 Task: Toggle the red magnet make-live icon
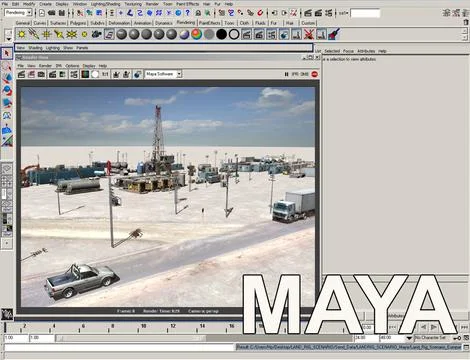260,13
